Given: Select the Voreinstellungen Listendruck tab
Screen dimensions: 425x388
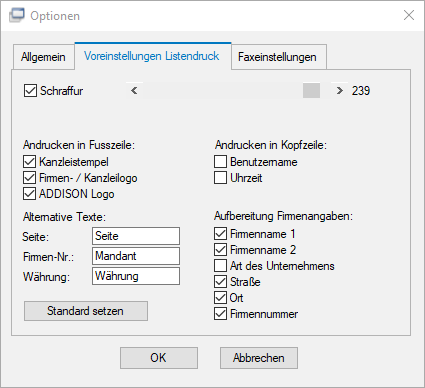Looking at the screenshot, I should click(152, 56).
